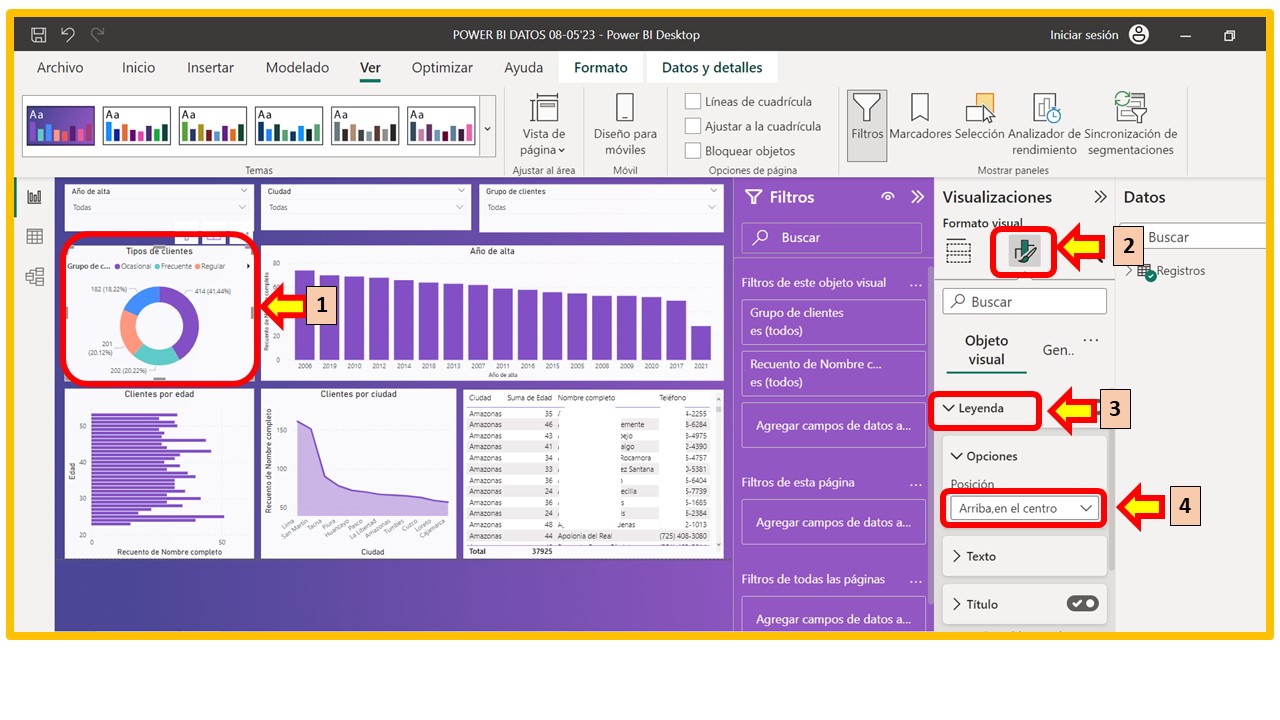Apply the second theme with blue-orange bars

tap(137, 127)
